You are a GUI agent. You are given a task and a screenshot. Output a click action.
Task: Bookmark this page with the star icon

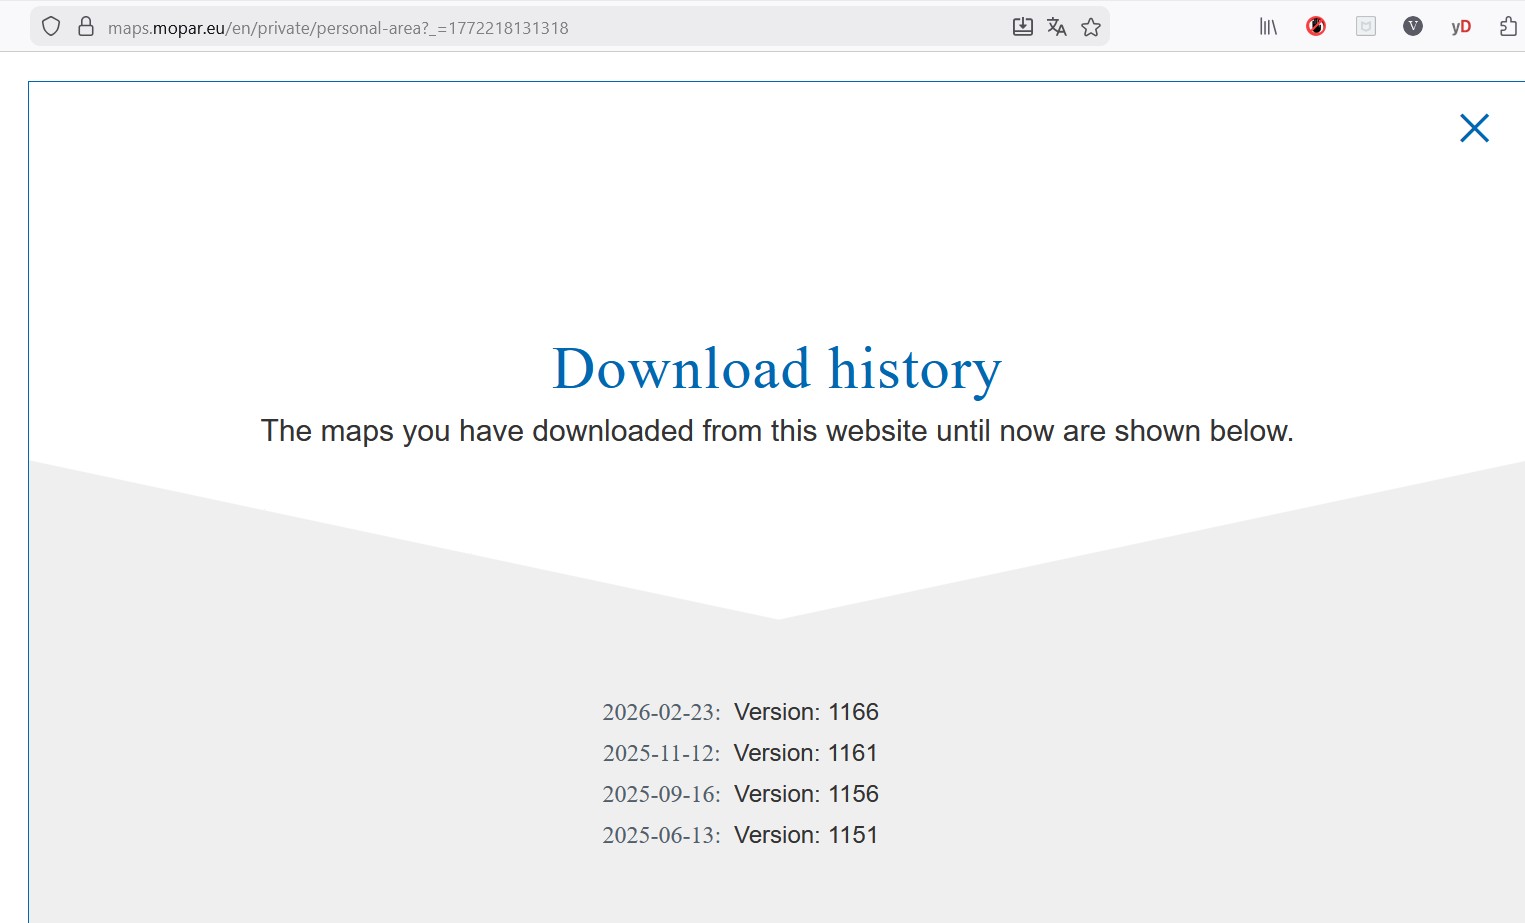(1091, 27)
